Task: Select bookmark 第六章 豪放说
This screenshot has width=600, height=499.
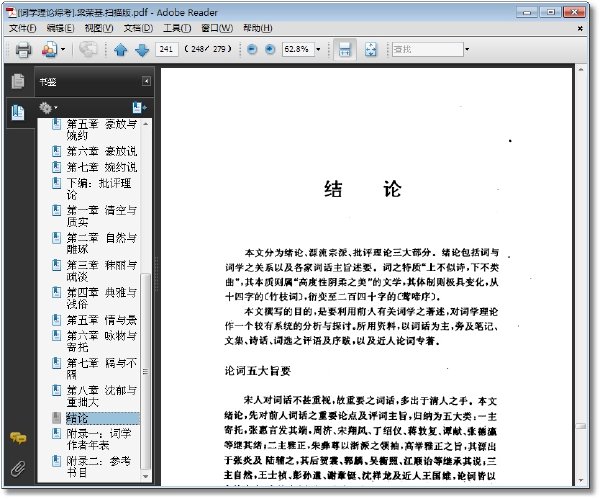Action: coord(101,151)
